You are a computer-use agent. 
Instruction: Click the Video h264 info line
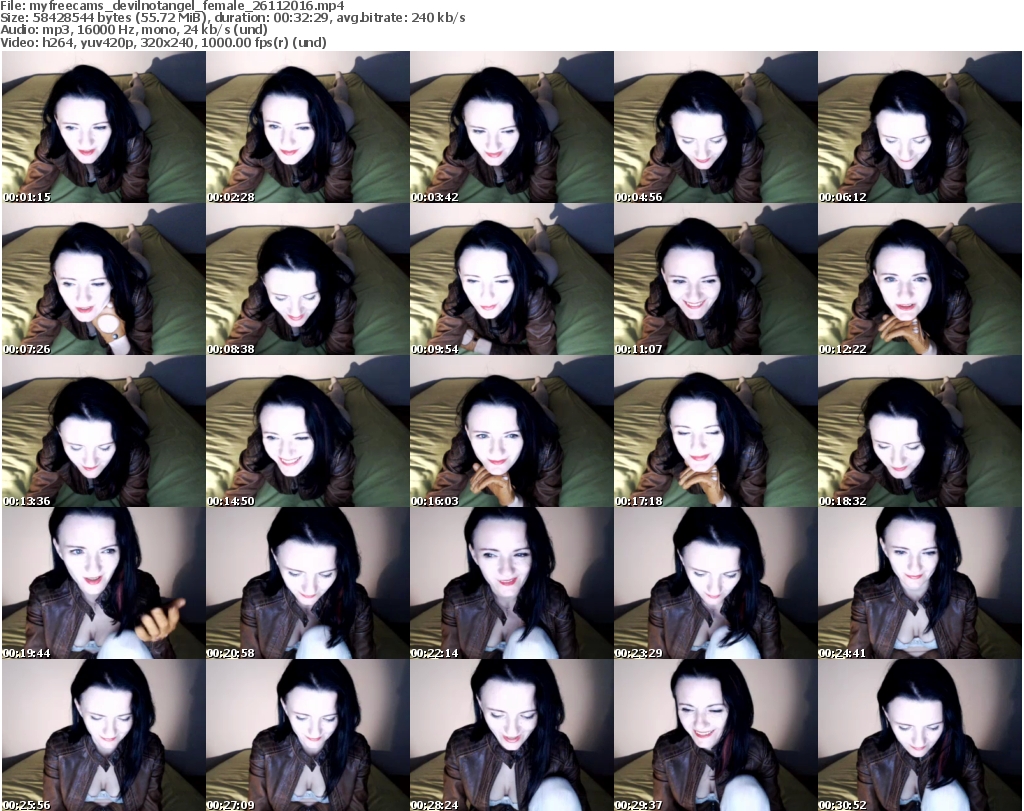point(163,42)
